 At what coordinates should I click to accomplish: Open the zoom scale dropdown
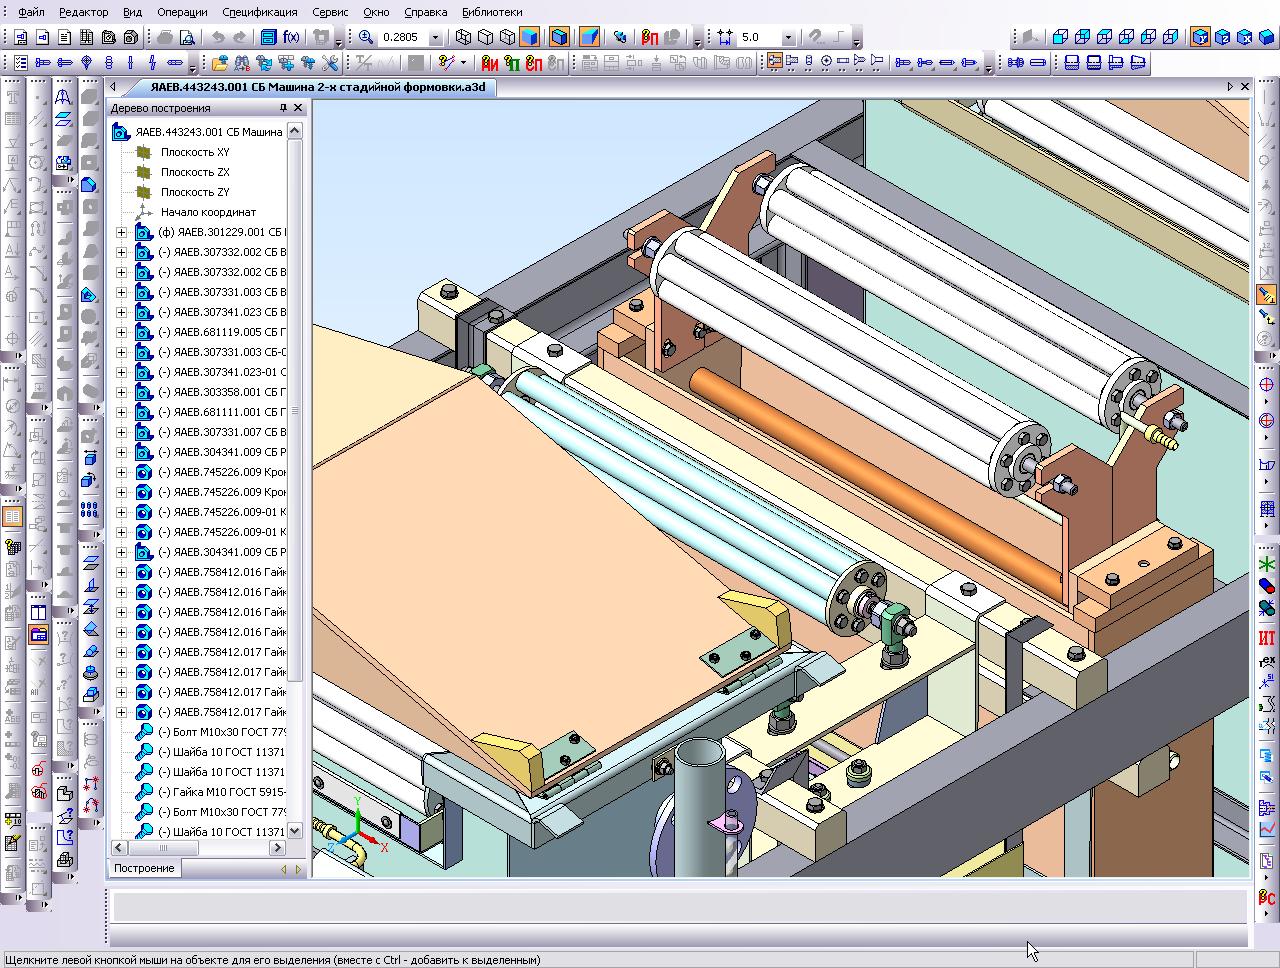[x=435, y=37]
